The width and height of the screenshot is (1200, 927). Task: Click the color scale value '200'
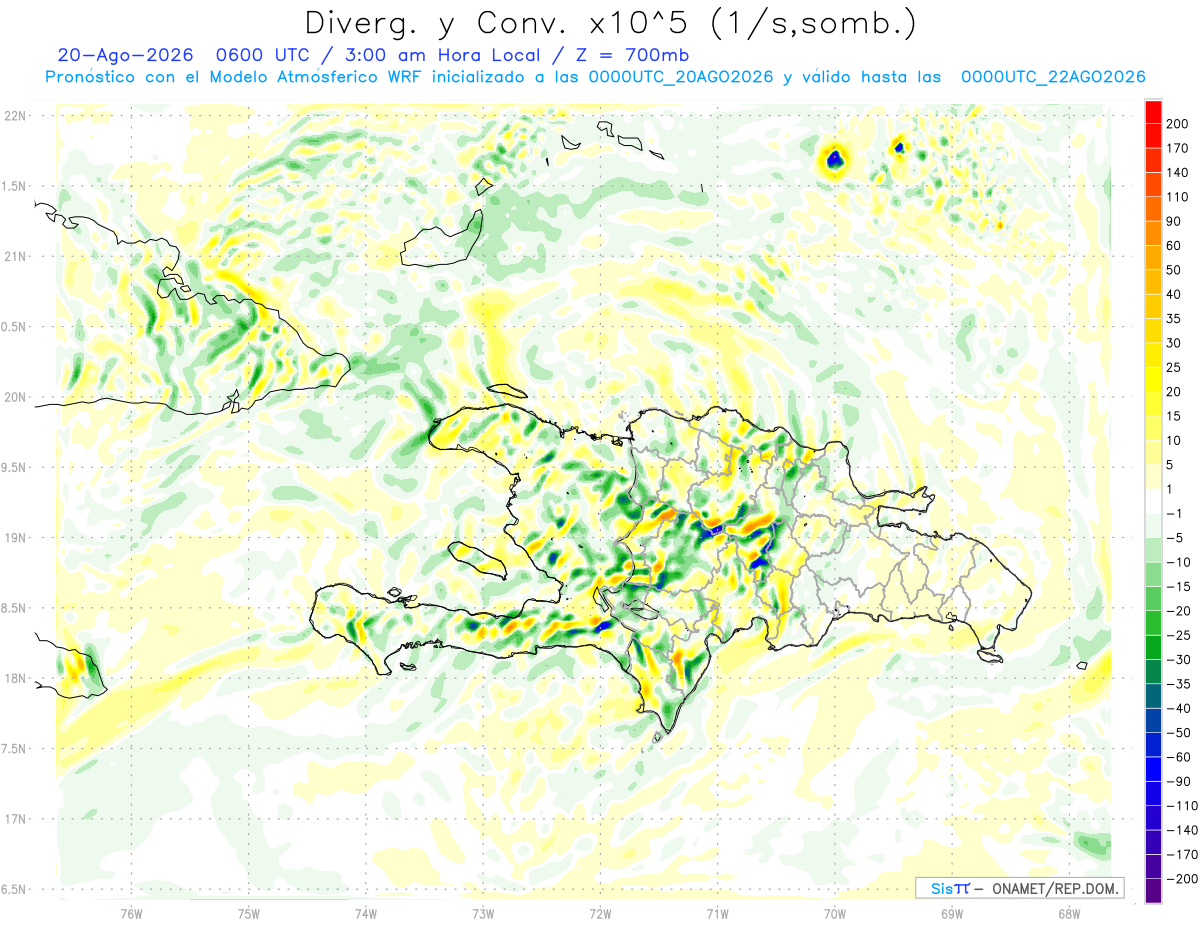[x=1178, y=123]
